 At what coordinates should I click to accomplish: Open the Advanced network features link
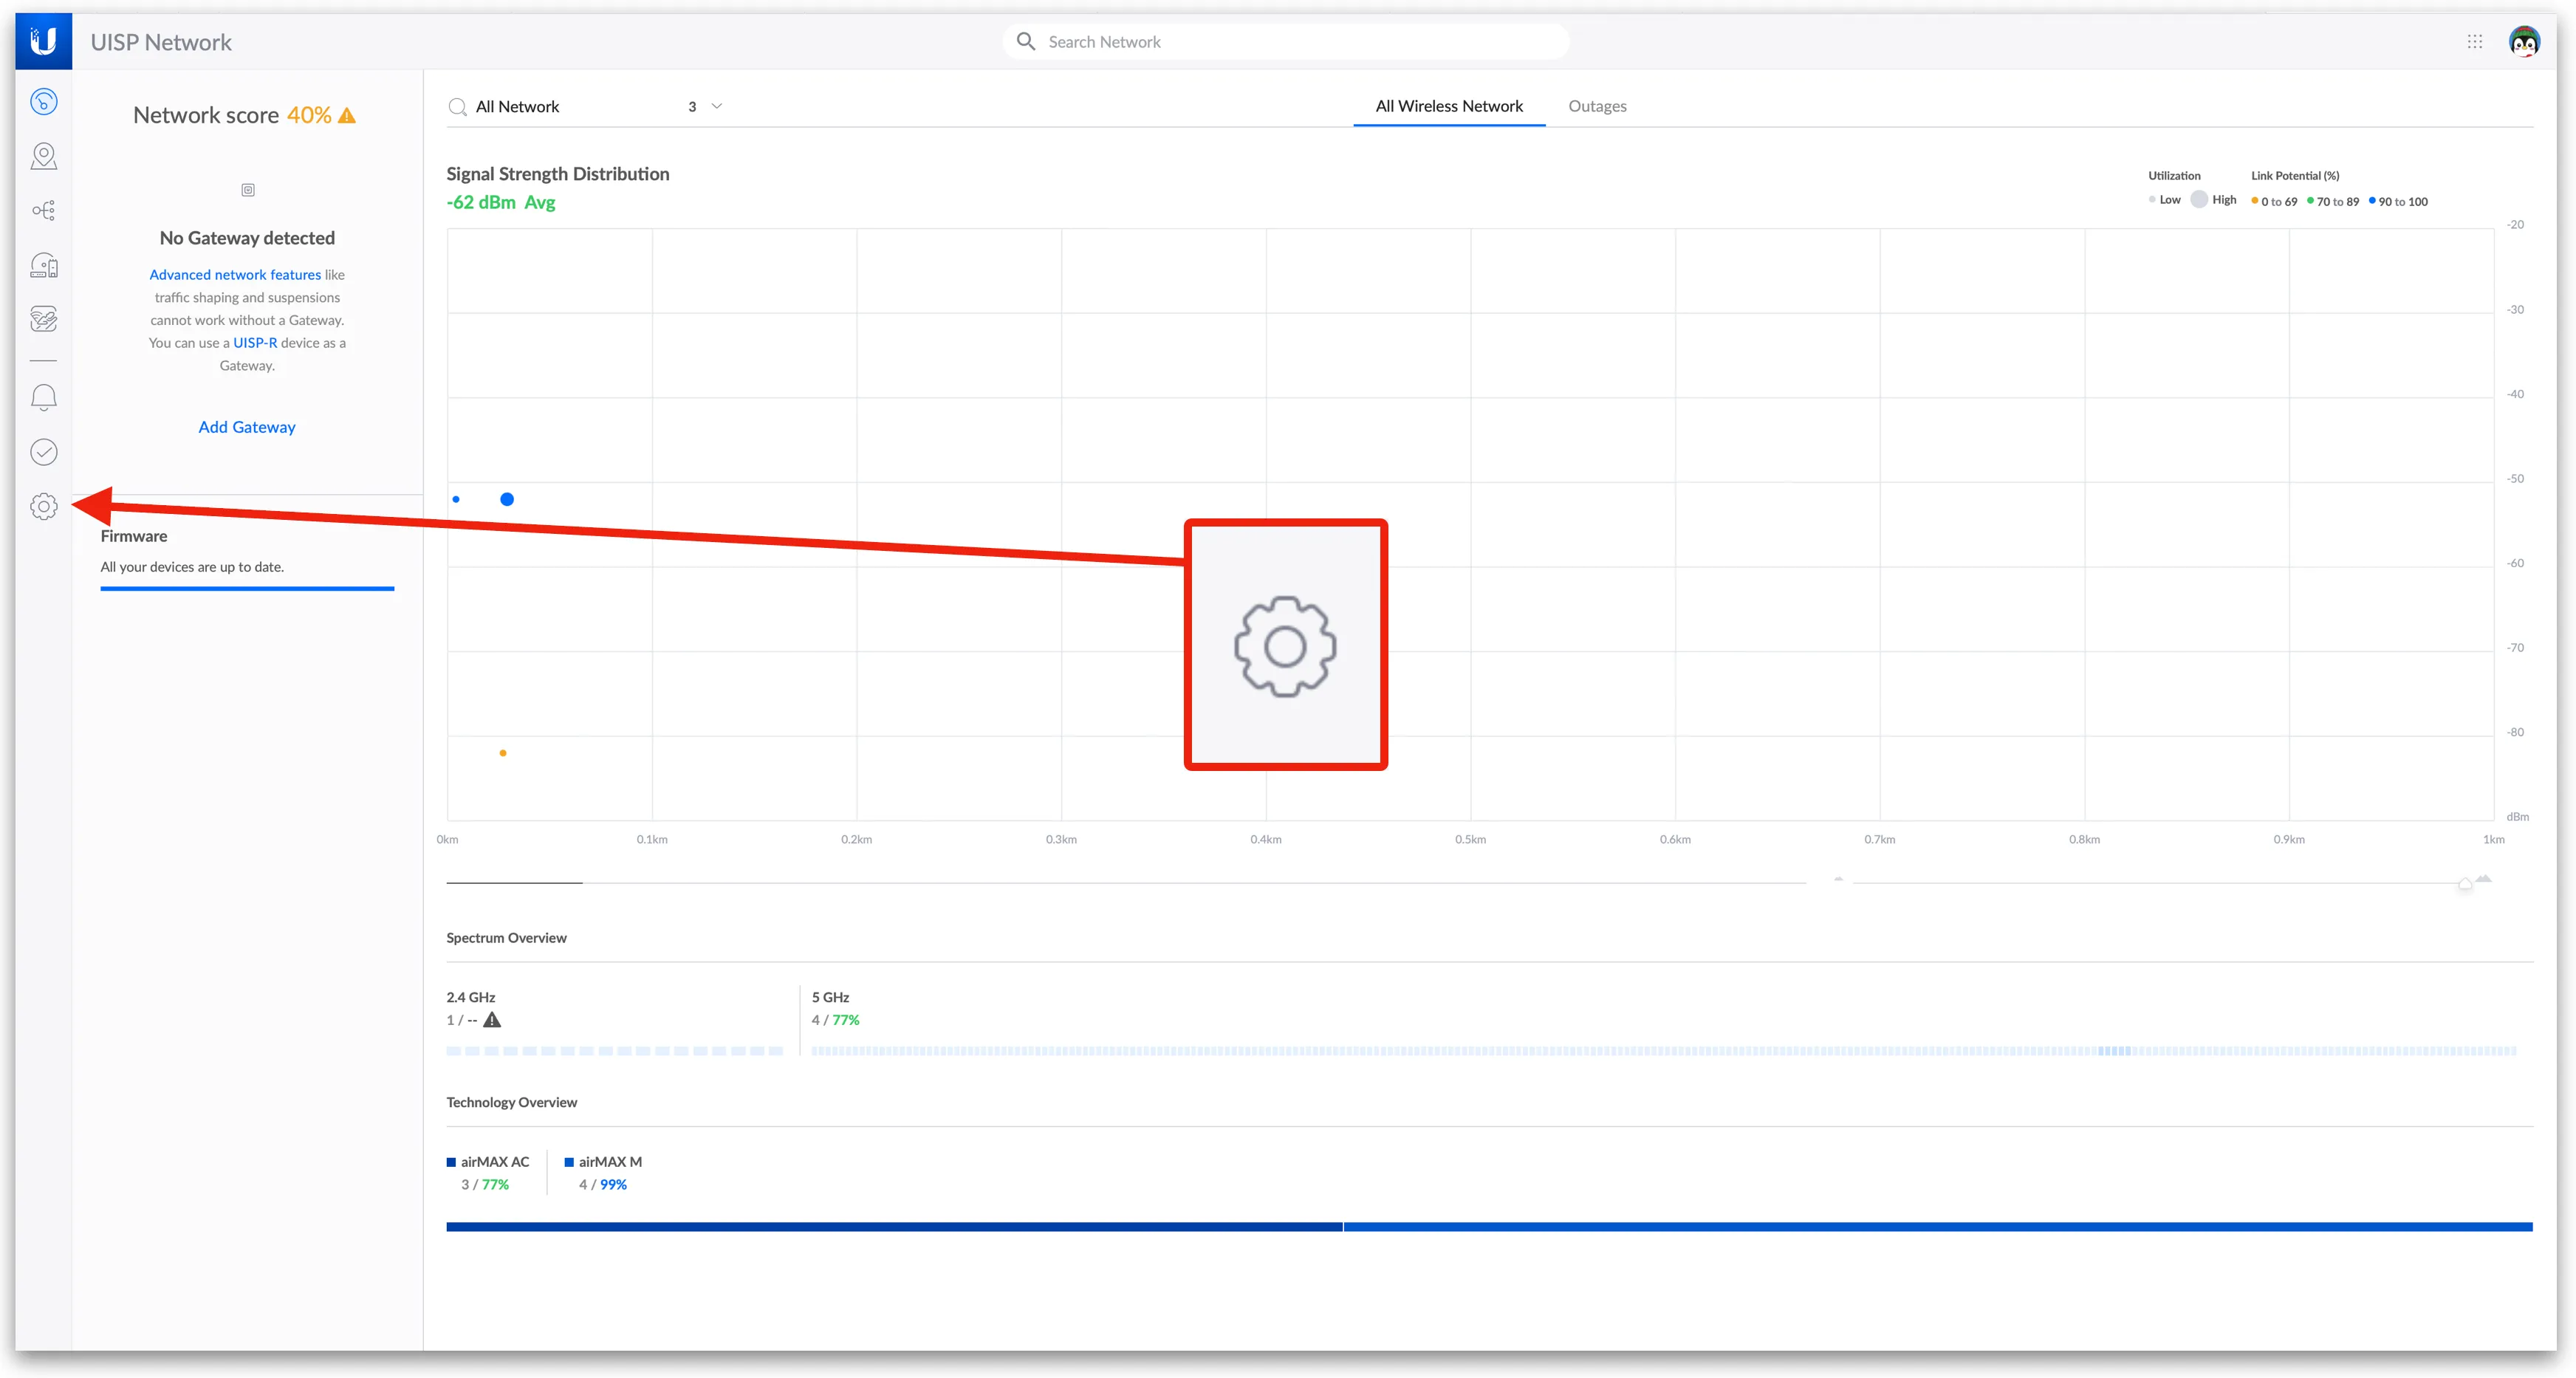[x=235, y=274]
